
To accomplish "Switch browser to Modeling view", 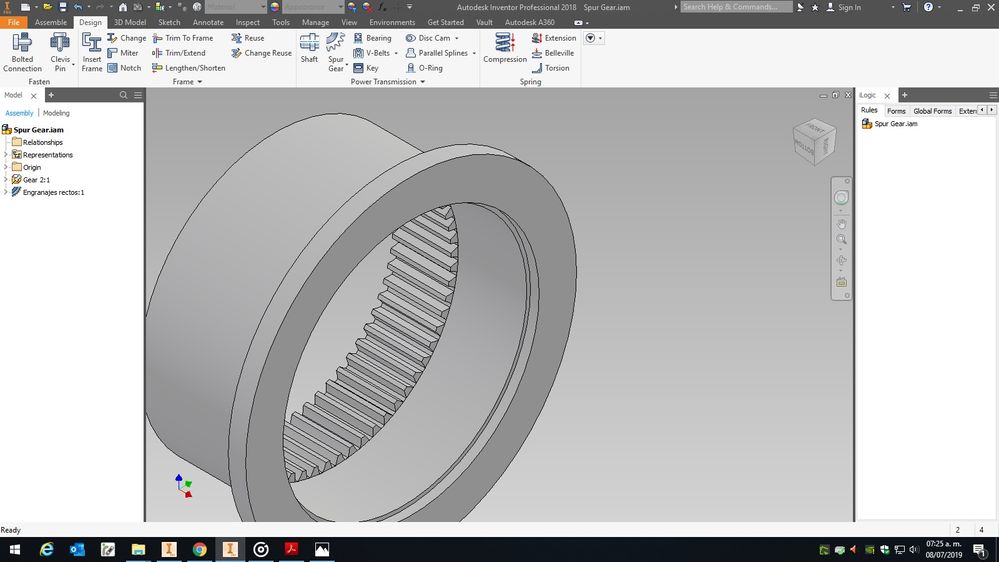I will [56, 113].
